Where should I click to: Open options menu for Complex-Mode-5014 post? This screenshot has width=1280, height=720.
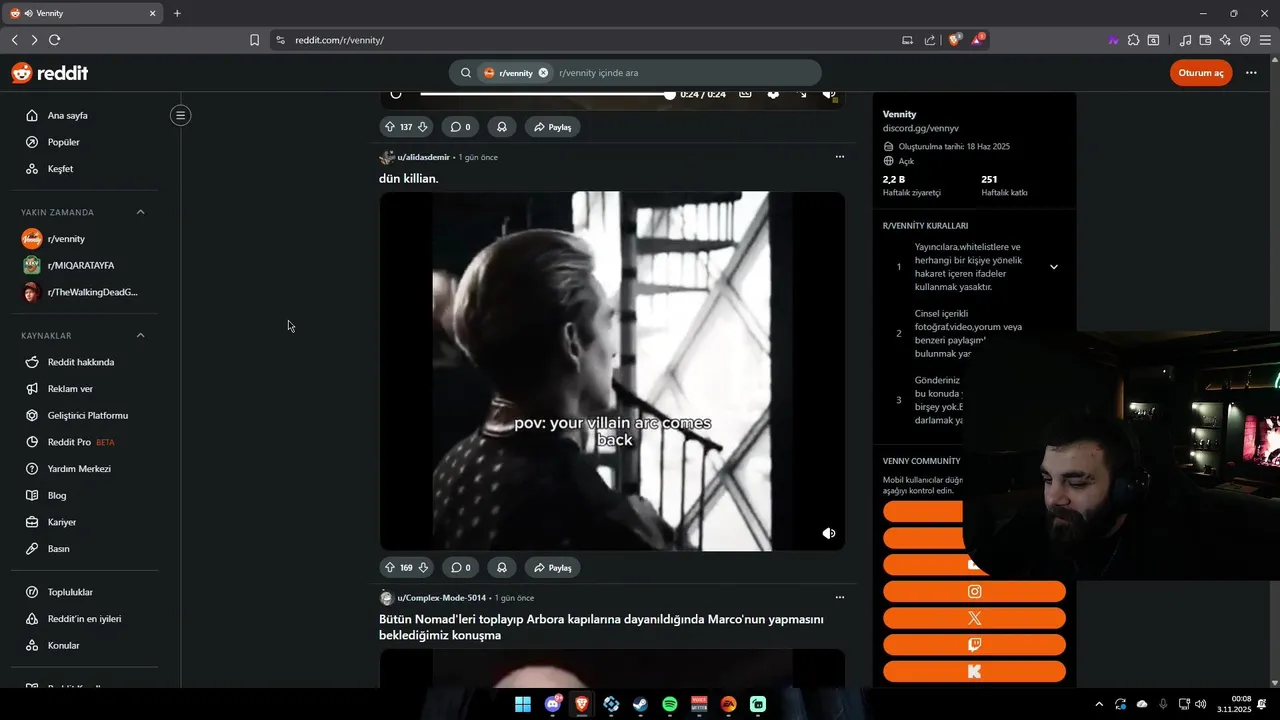(839, 598)
